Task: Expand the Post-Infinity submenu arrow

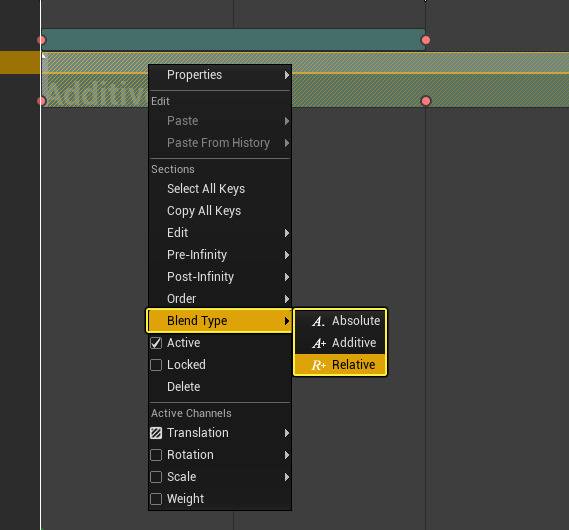Action: coord(287,278)
